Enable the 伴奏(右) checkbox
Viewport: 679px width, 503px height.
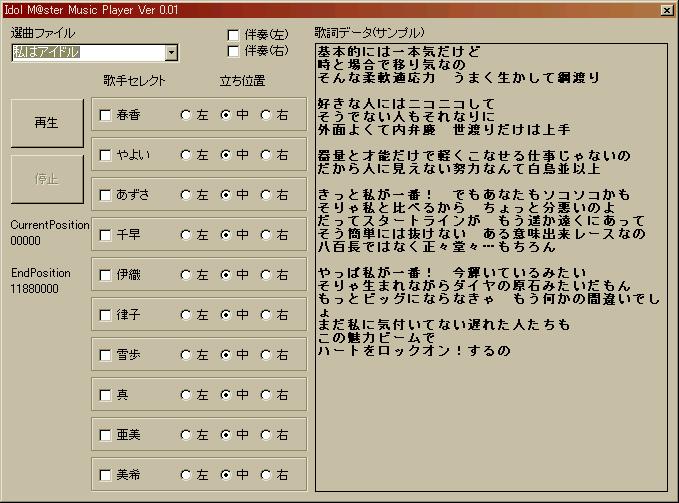click(x=234, y=51)
